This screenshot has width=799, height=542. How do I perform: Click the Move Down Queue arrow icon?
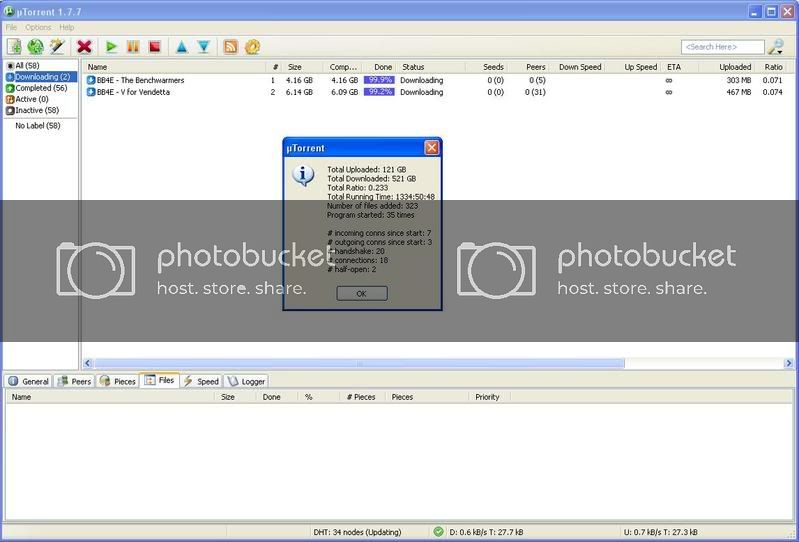(x=204, y=47)
